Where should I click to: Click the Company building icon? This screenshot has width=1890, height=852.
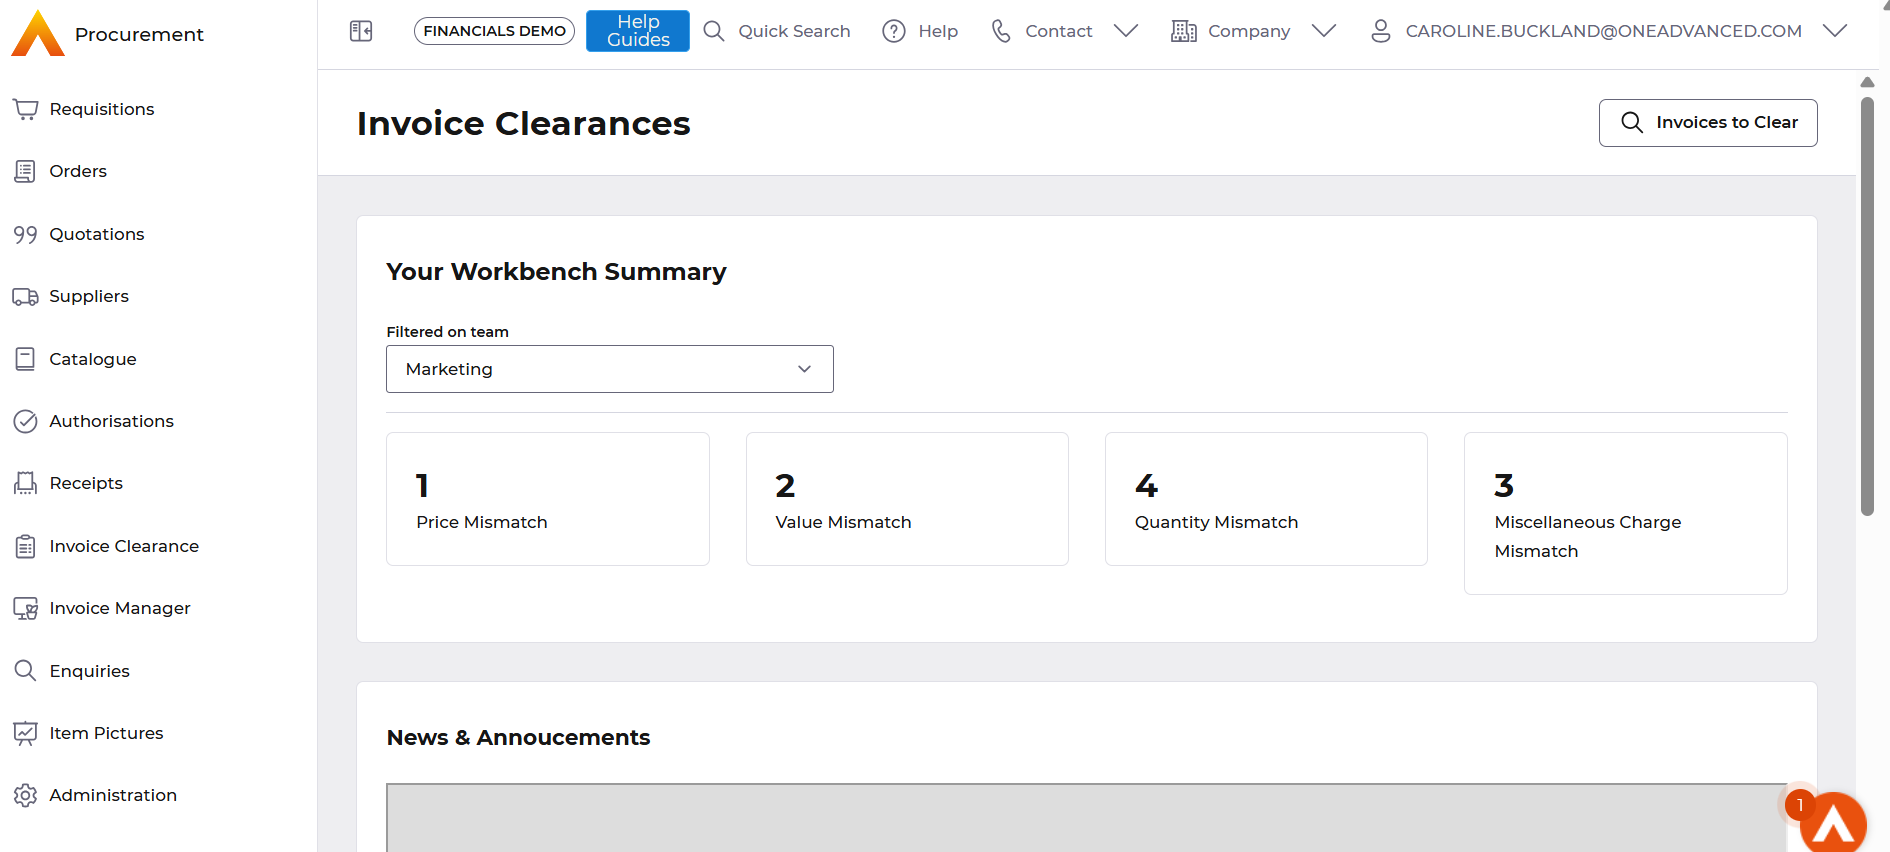(1184, 31)
